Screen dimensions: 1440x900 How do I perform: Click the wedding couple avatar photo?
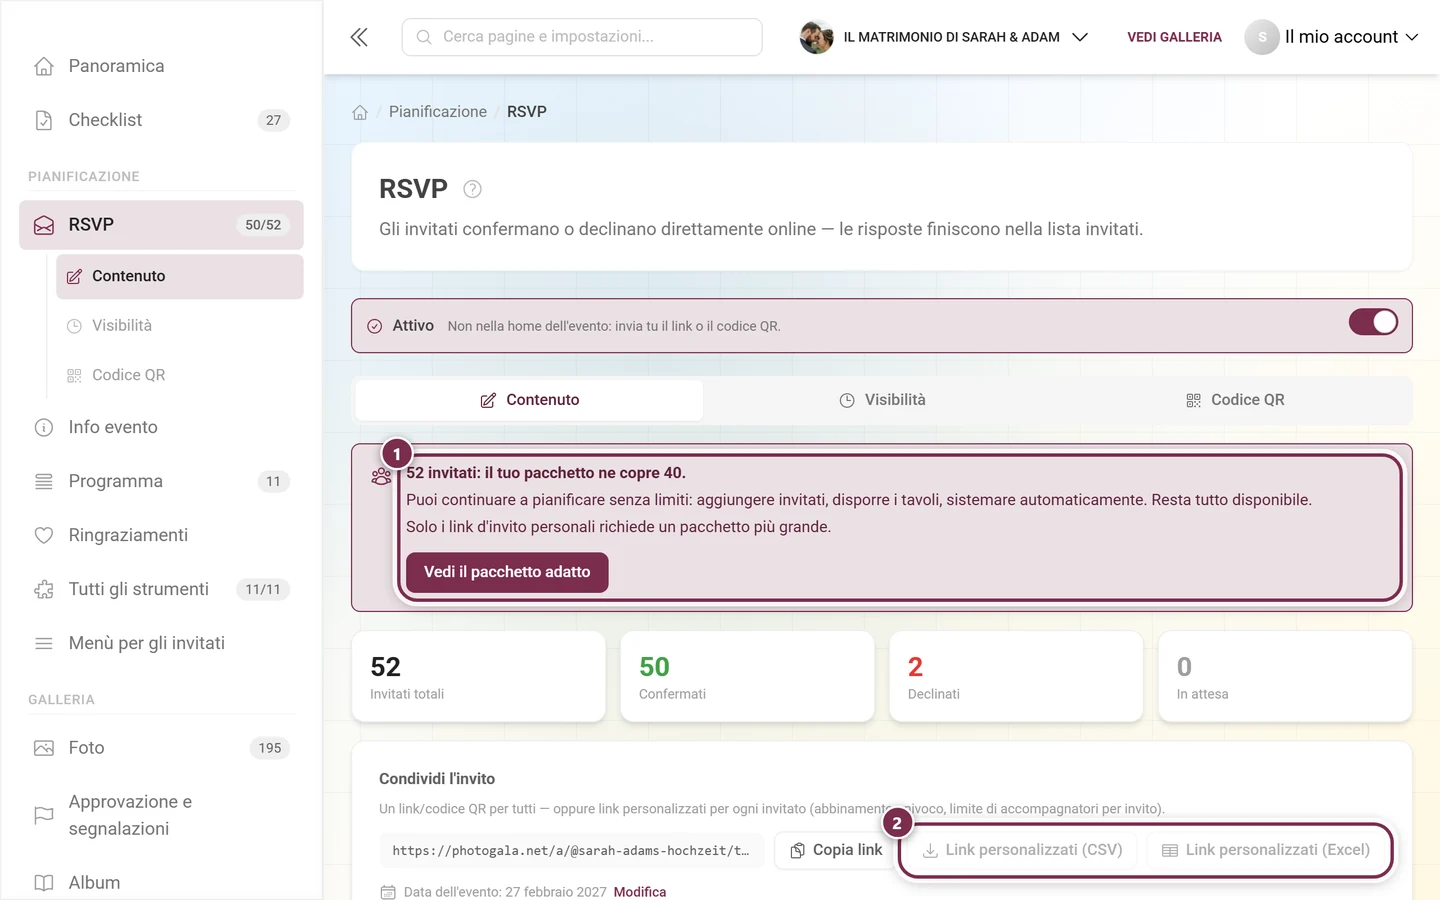(x=816, y=37)
